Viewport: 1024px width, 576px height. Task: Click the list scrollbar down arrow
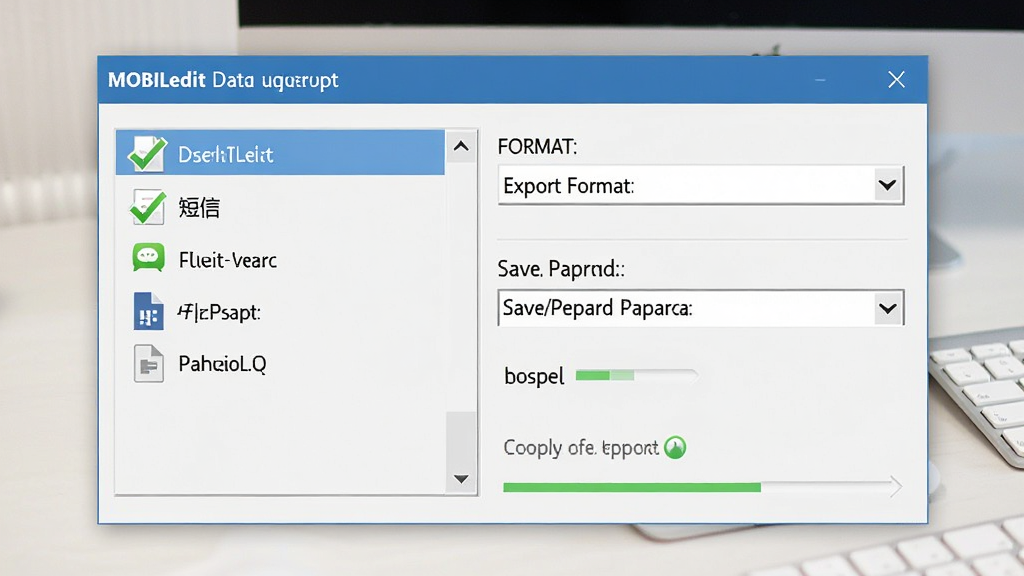point(461,479)
